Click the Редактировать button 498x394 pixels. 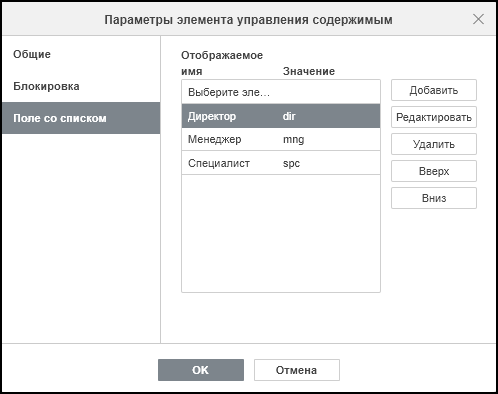[x=434, y=117]
